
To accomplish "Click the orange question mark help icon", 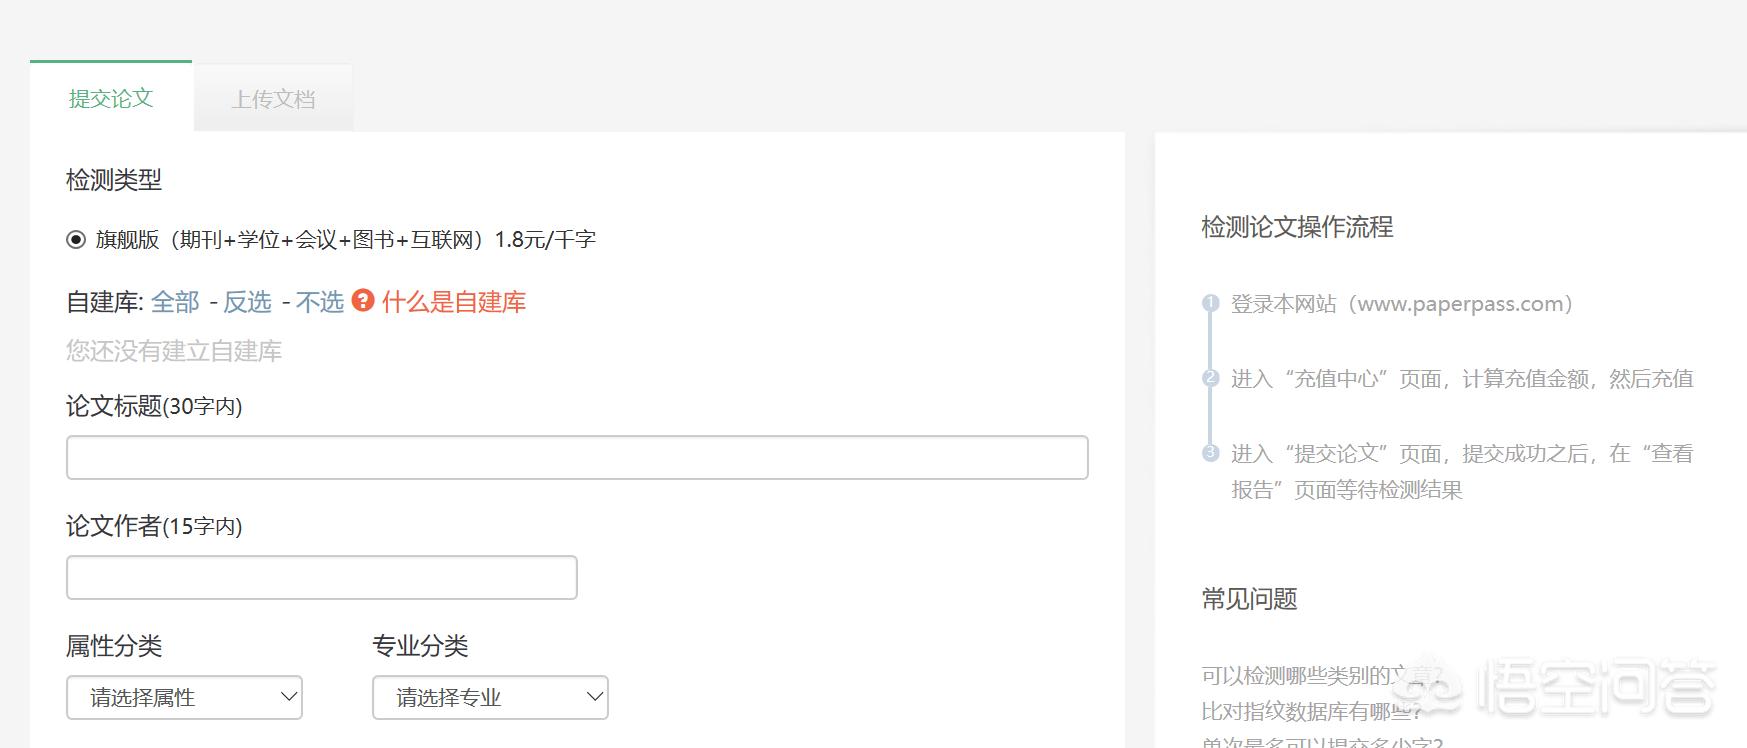I will pos(363,300).
